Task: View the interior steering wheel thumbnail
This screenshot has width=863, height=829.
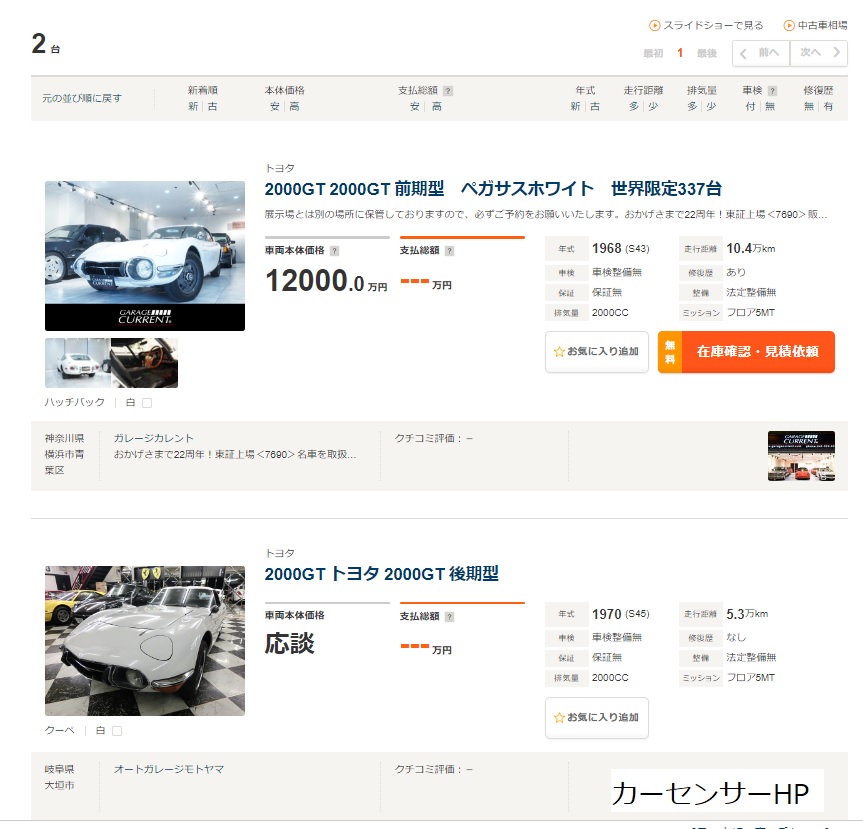Action: 144,363
